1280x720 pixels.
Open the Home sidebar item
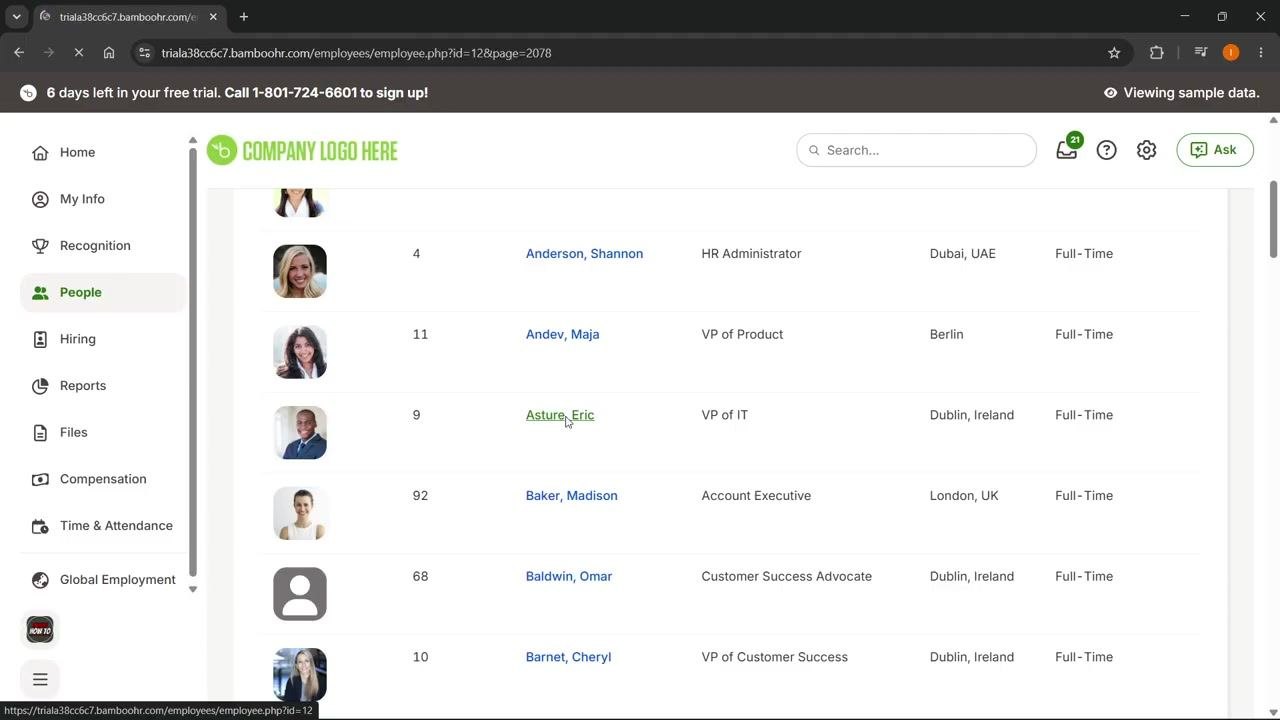coord(77,153)
